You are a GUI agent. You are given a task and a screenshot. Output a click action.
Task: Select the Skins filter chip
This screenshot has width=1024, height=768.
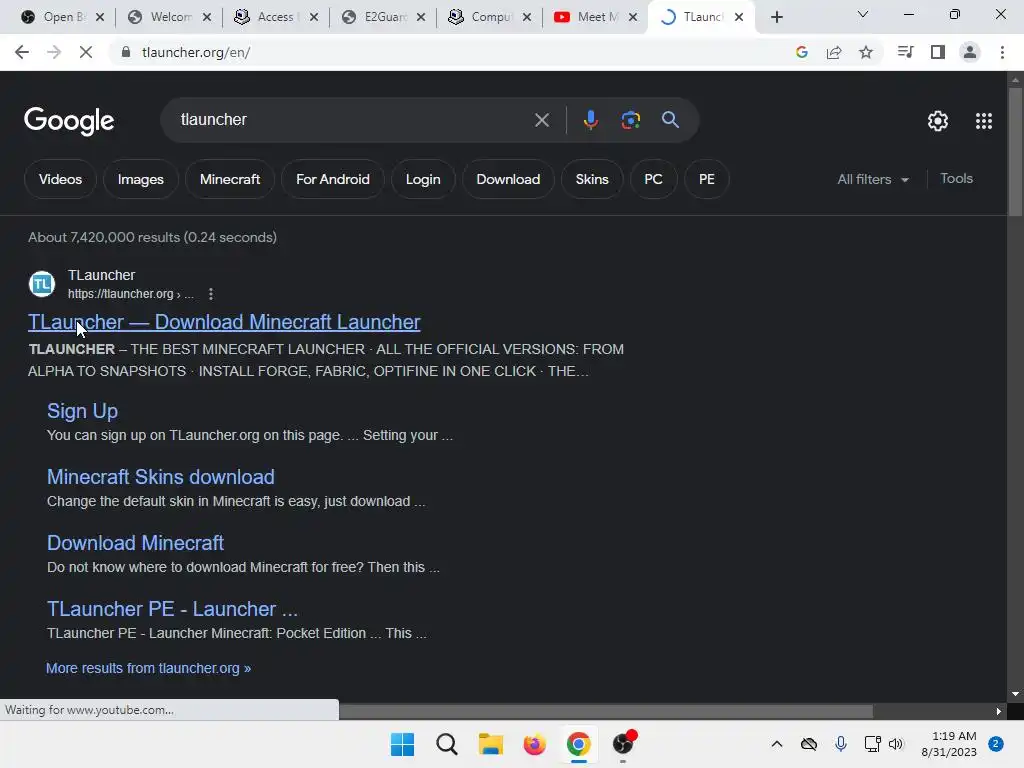pyautogui.click(x=592, y=179)
